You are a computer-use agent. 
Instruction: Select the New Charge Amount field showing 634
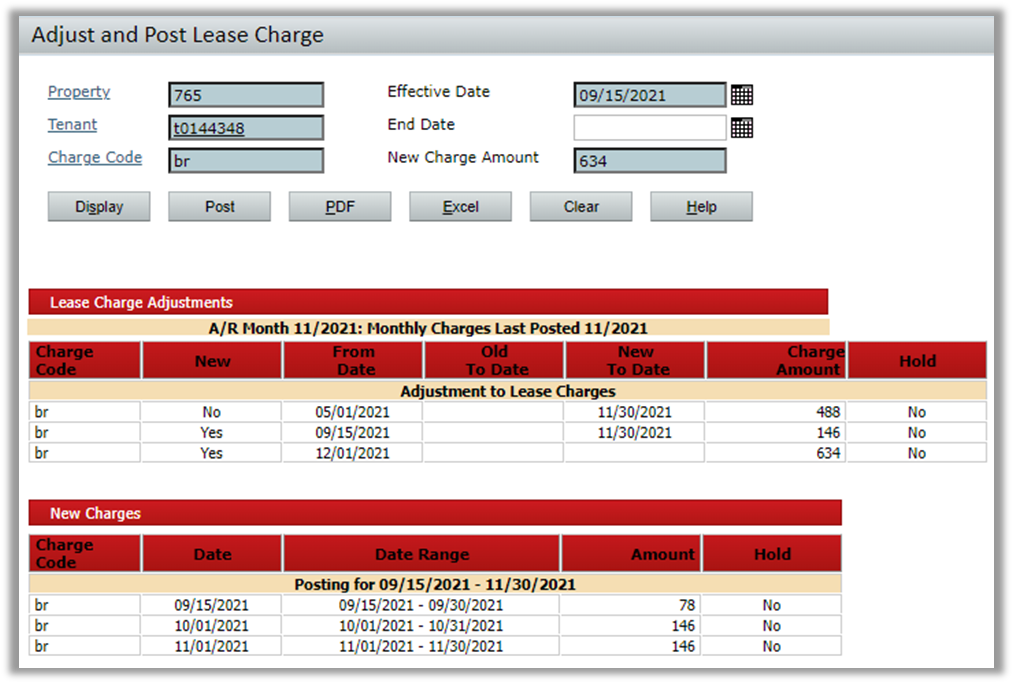pyautogui.click(x=647, y=160)
